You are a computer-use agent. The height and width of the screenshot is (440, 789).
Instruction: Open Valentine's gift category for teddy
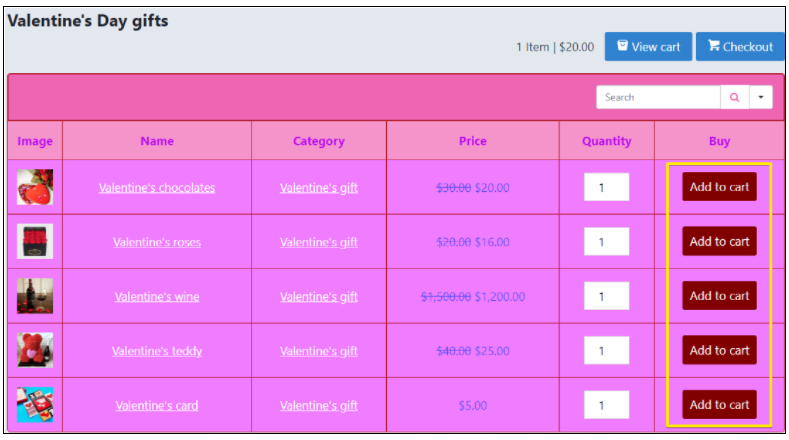tap(319, 351)
